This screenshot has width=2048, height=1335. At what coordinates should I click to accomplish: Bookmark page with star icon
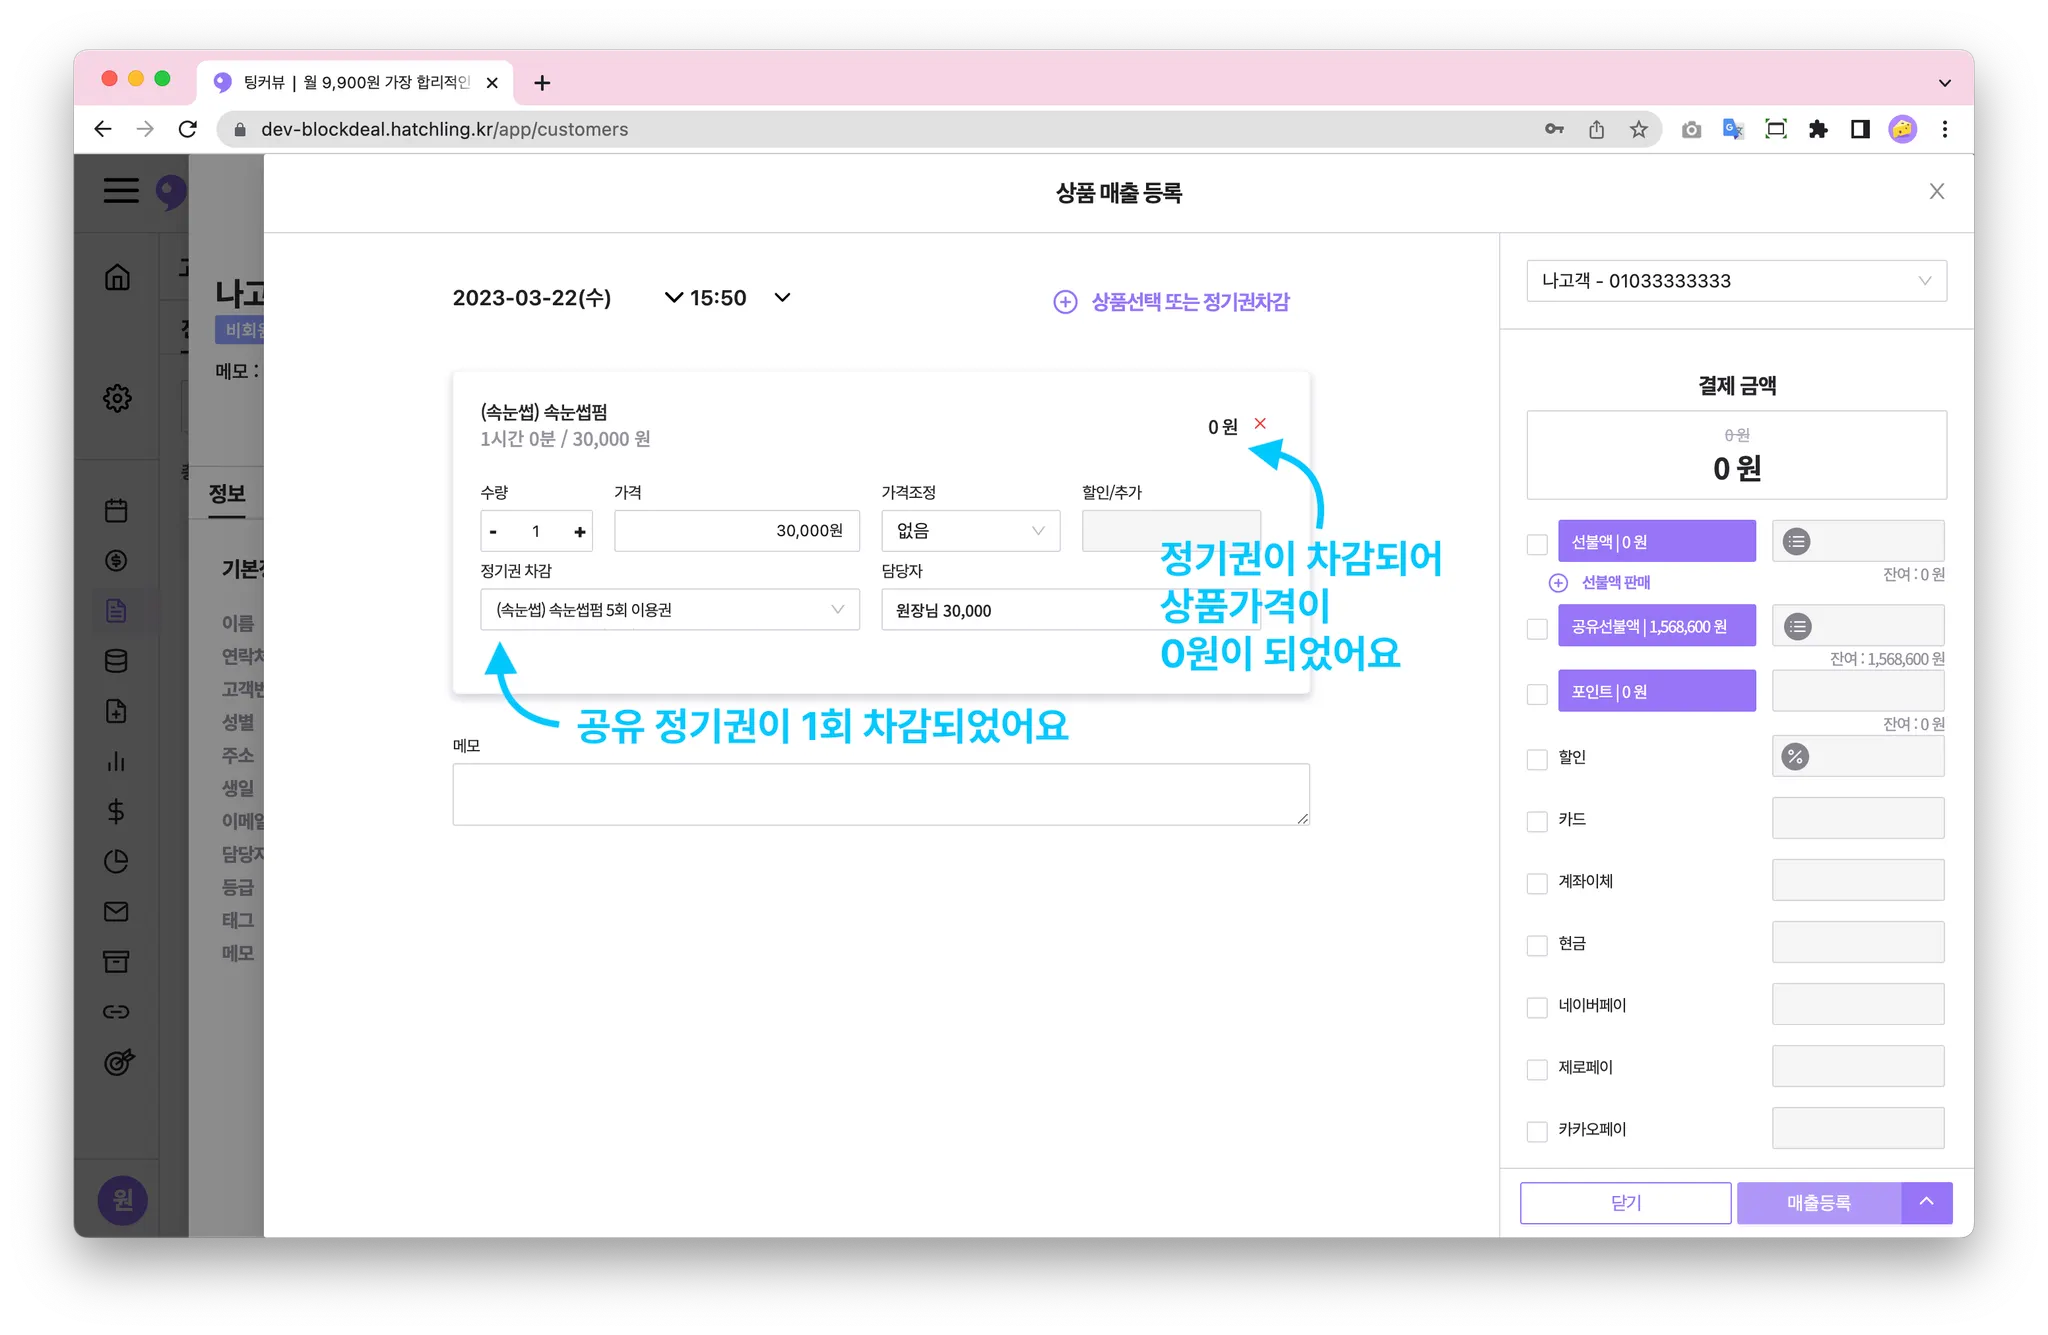tap(1638, 129)
